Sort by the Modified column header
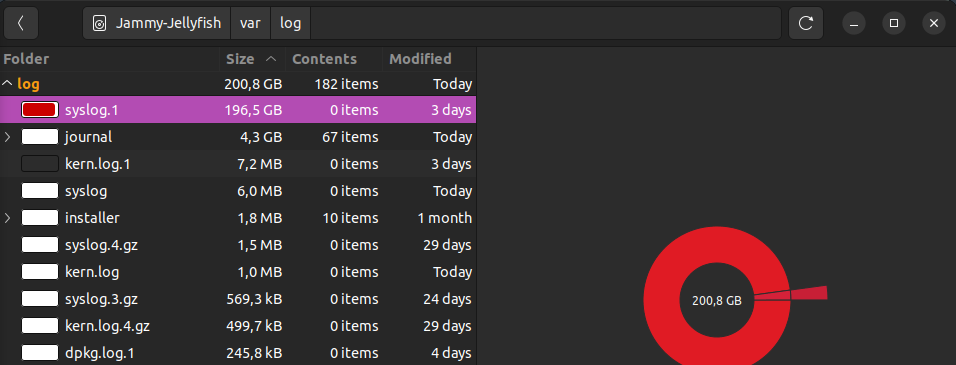Screen dimensions: 956x365 (x=421, y=59)
